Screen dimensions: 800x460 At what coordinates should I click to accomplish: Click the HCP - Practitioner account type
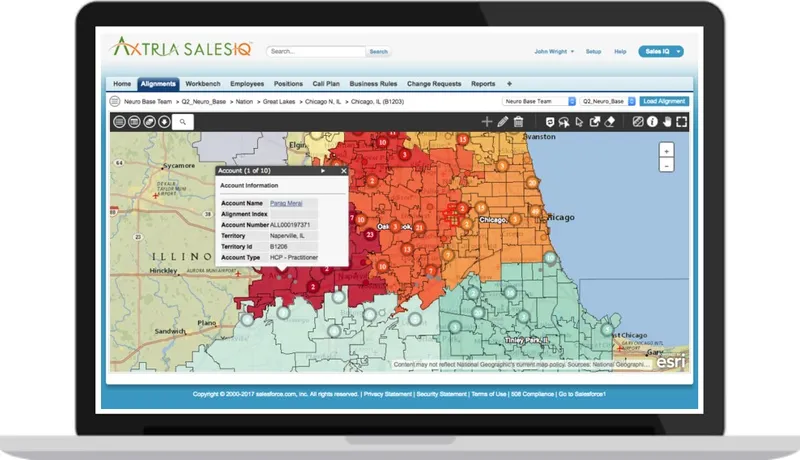294,258
